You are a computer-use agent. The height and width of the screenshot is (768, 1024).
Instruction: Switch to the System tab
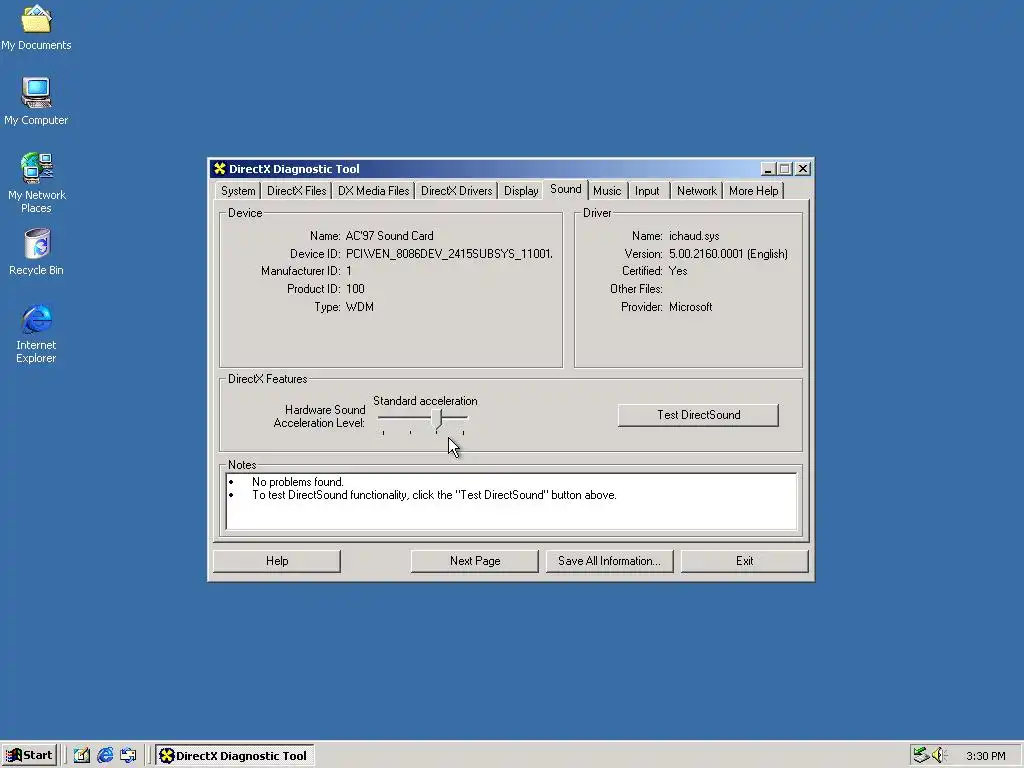238,191
